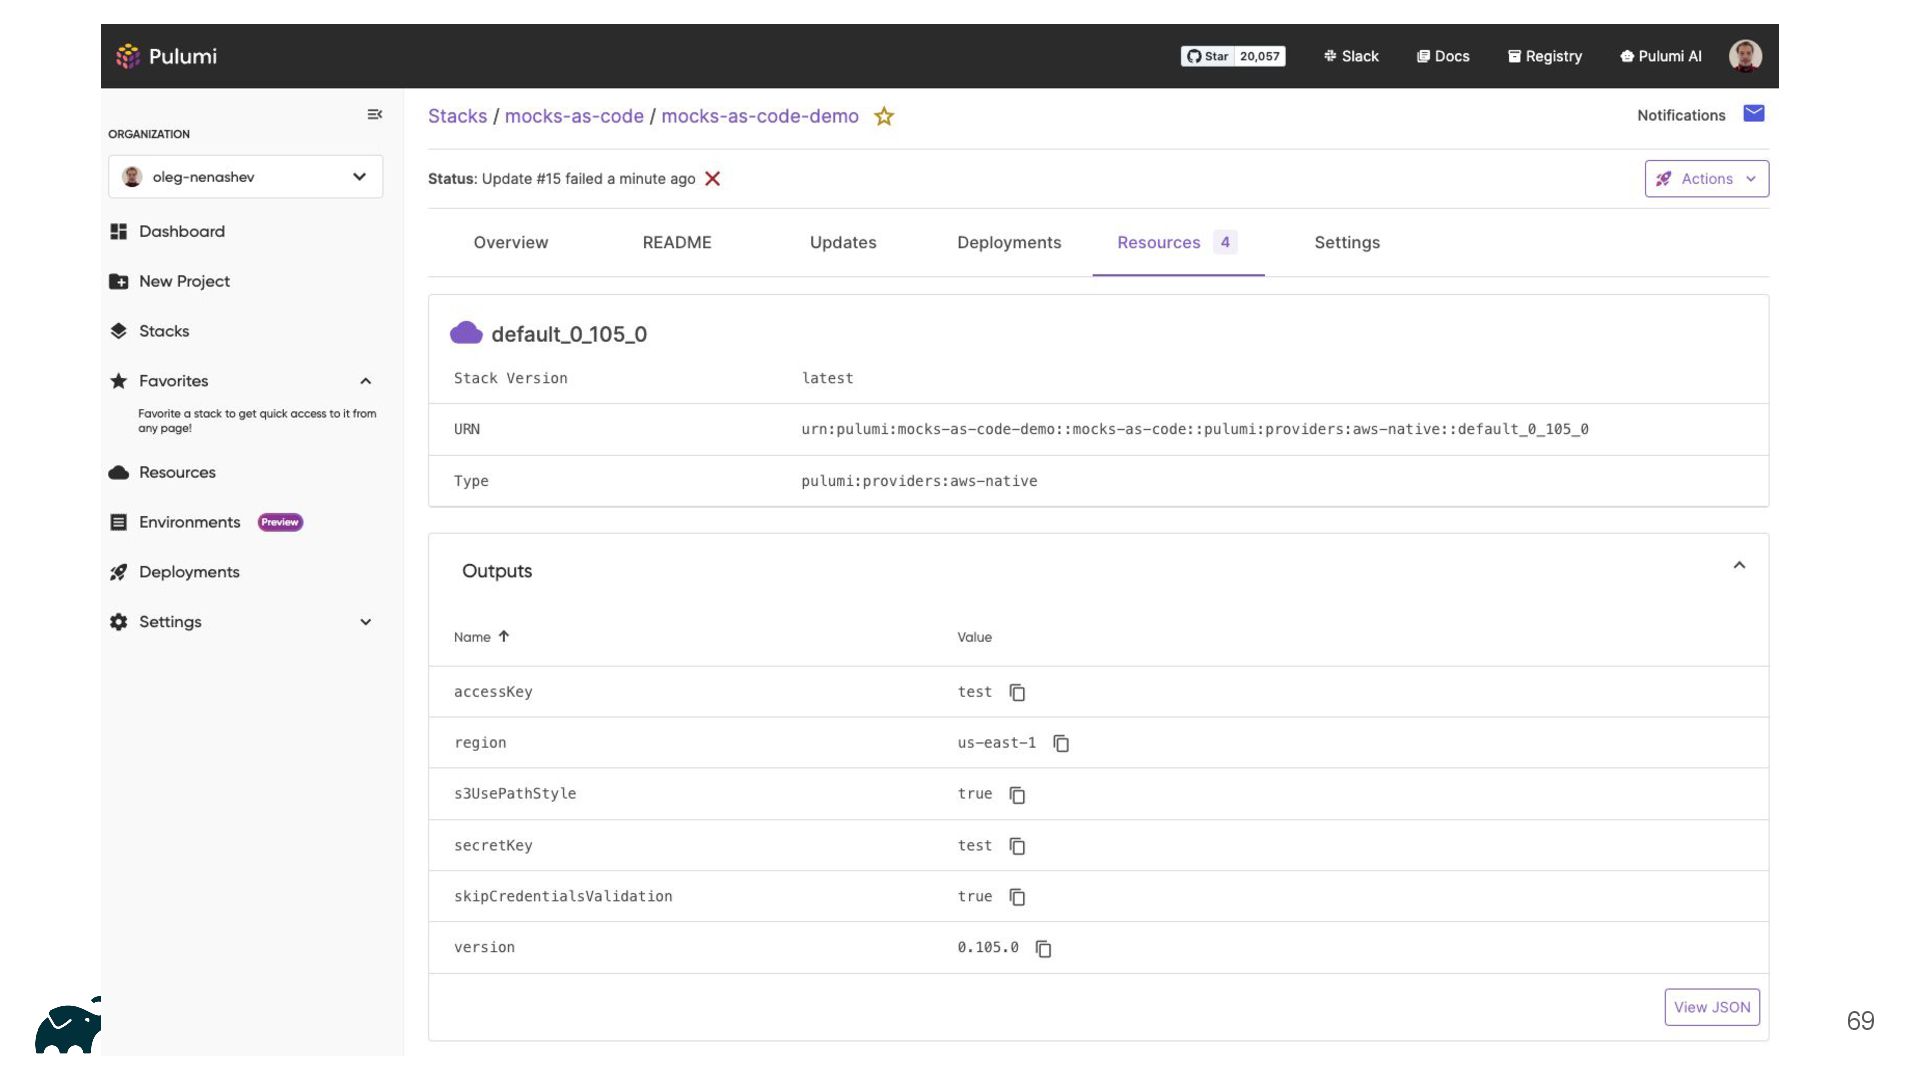Open Pulumi AI from the header

tap(1661, 56)
